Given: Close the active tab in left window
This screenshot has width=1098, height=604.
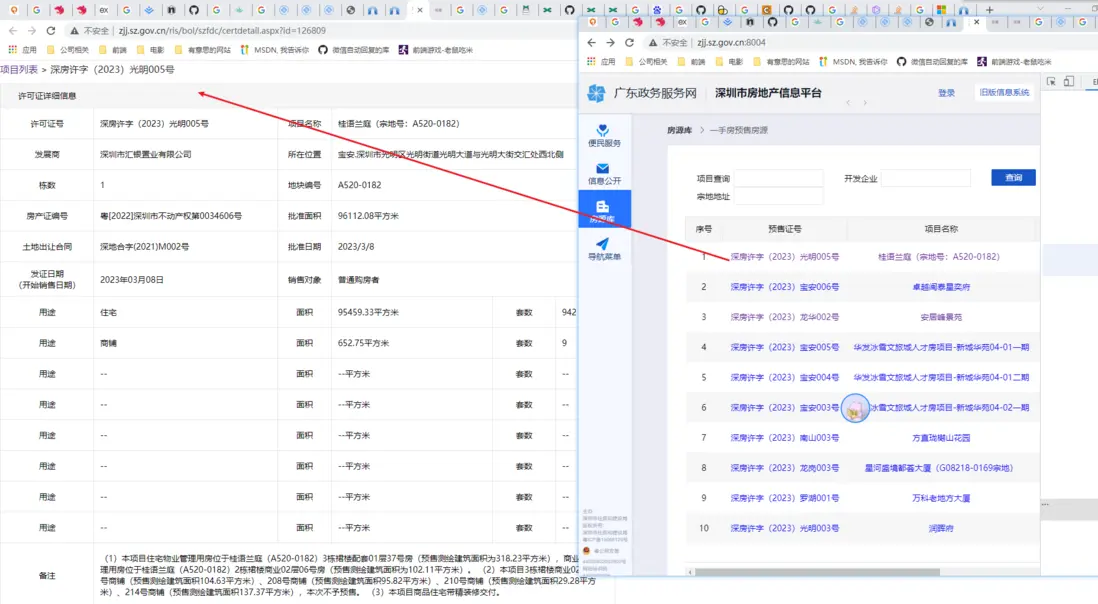Looking at the screenshot, I should [x=419, y=10].
